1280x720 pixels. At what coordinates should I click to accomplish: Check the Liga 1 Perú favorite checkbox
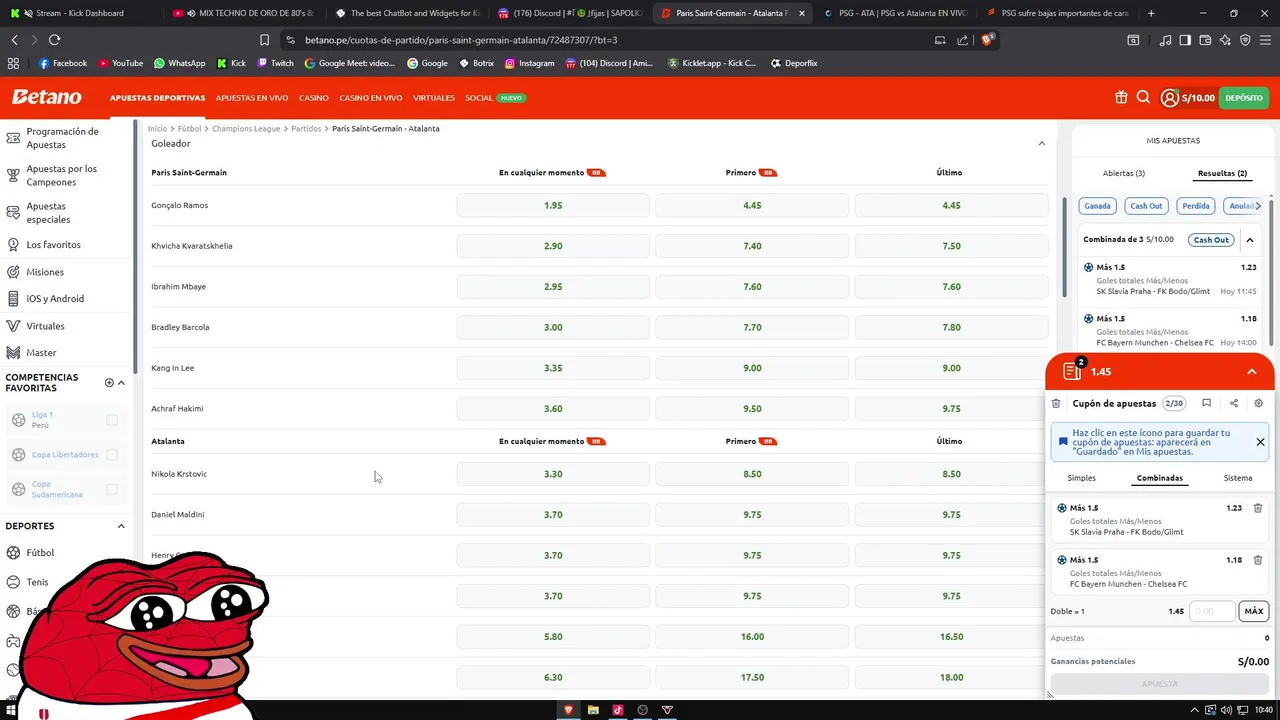pyautogui.click(x=112, y=420)
